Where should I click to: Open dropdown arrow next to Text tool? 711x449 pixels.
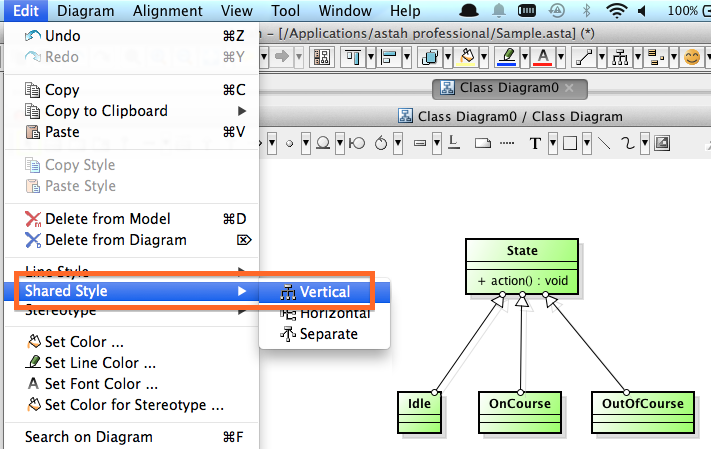tap(552, 143)
